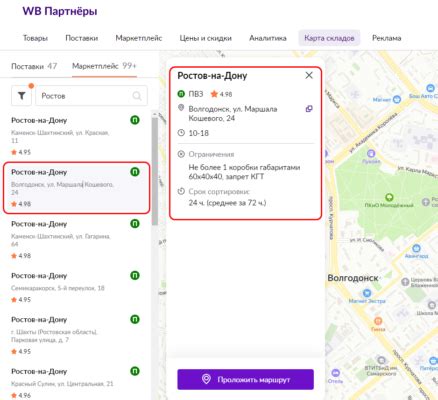Click the WB Партнёры logo
Image resolution: width=438 pixels, height=400 pixels.
pos(60,11)
